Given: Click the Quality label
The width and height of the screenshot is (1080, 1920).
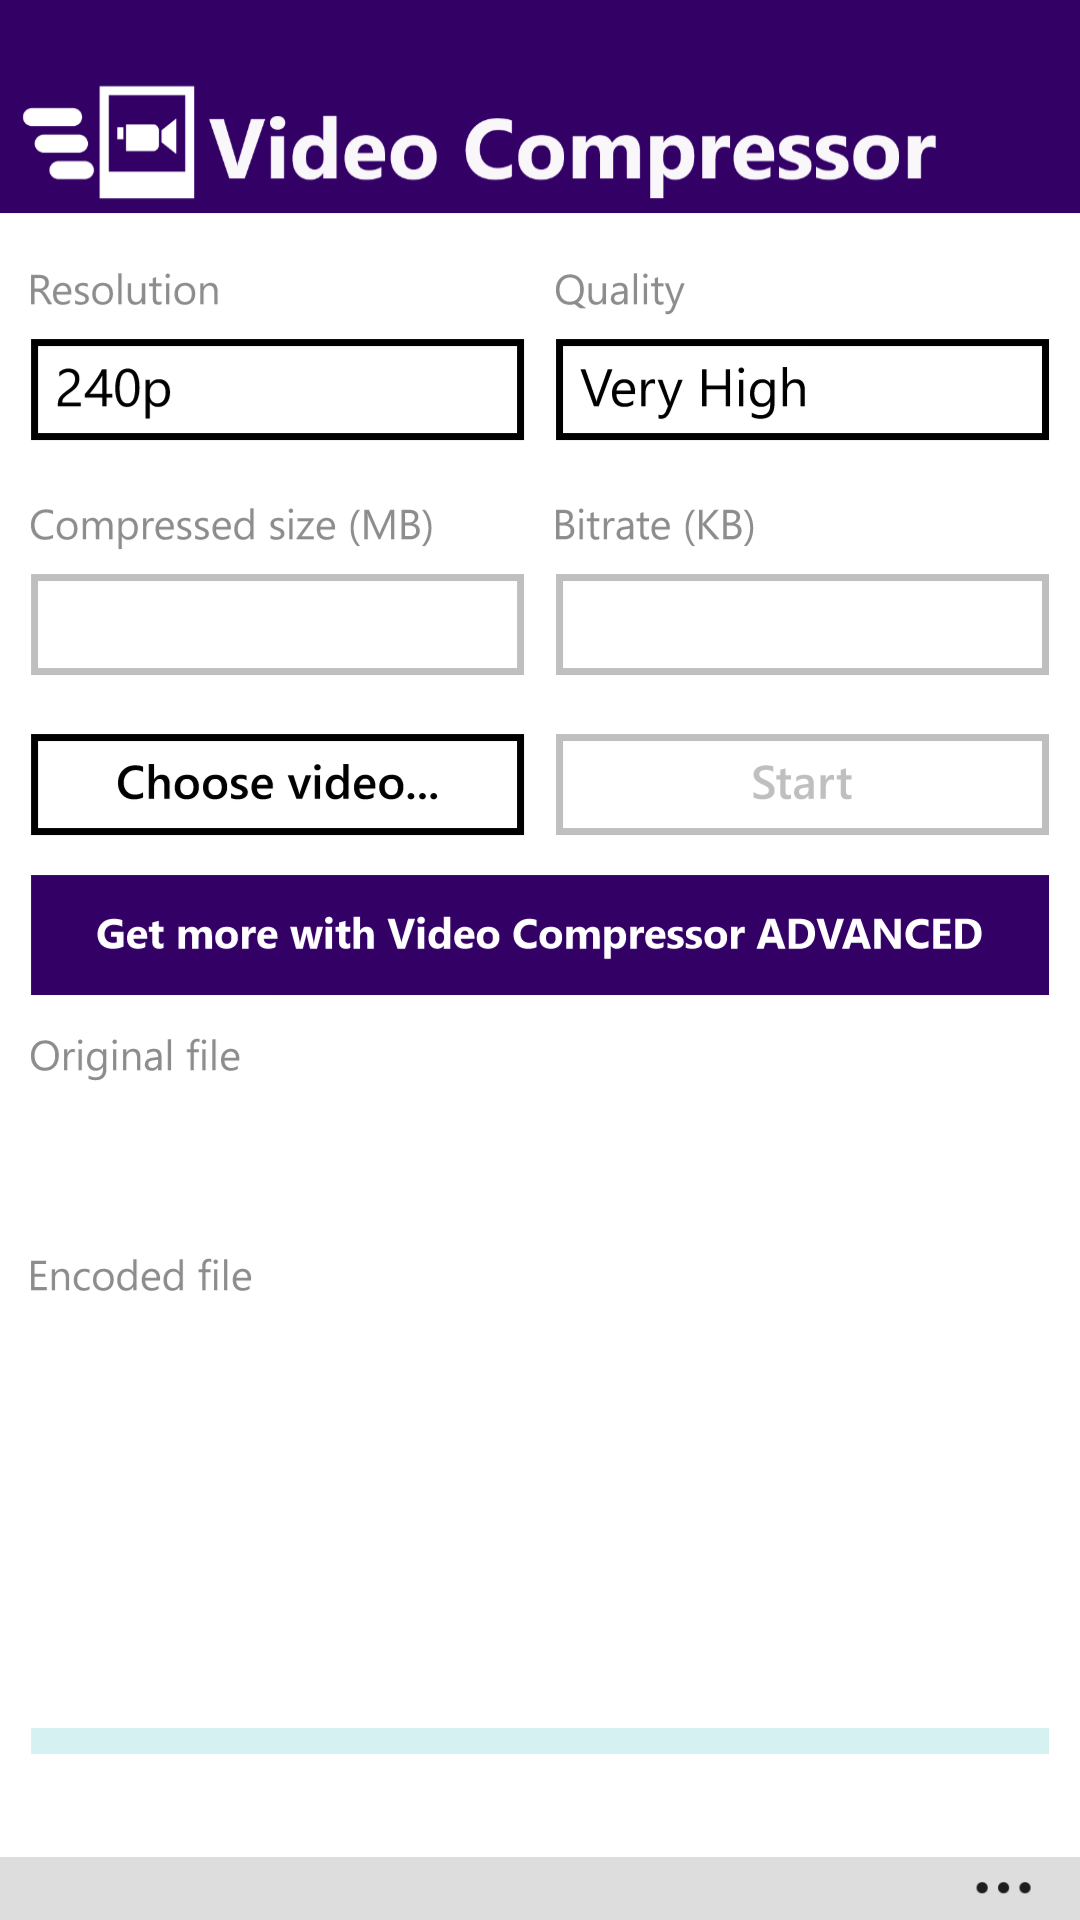Looking at the screenshot, I should click(x=620, y=292).
